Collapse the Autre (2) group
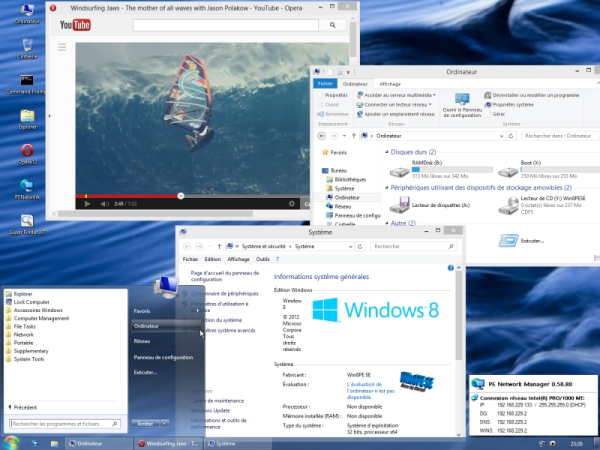The width and height of the screenshot is (600, 450). click(386, 223)
